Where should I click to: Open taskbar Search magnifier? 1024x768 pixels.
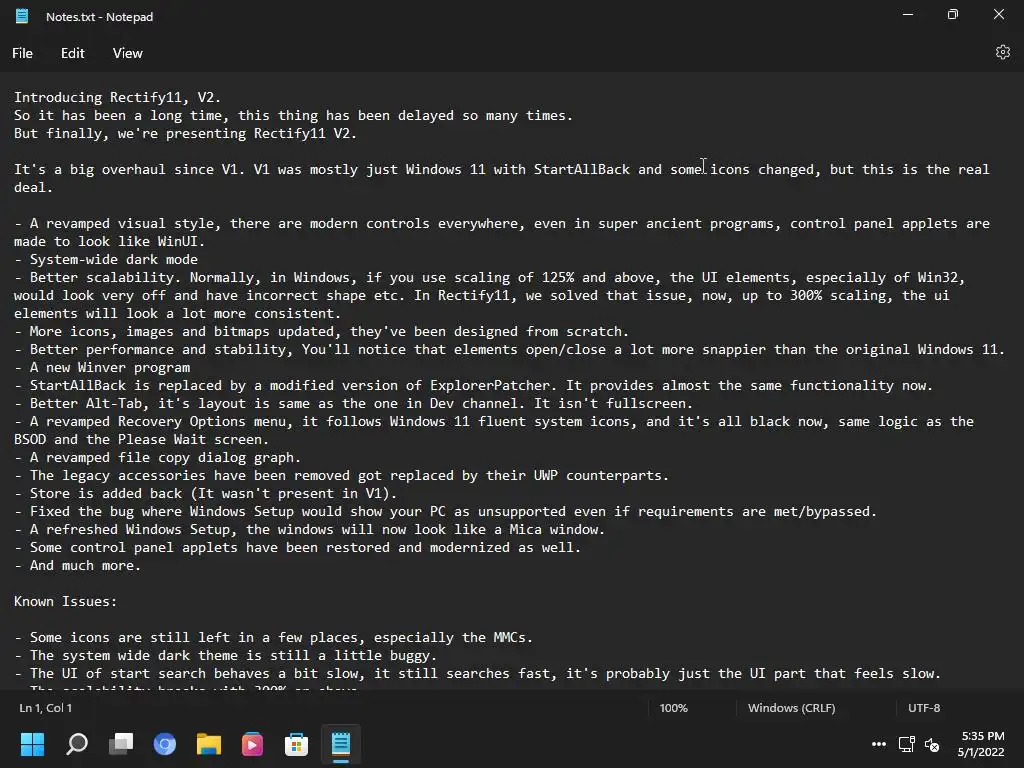[77, 744]
